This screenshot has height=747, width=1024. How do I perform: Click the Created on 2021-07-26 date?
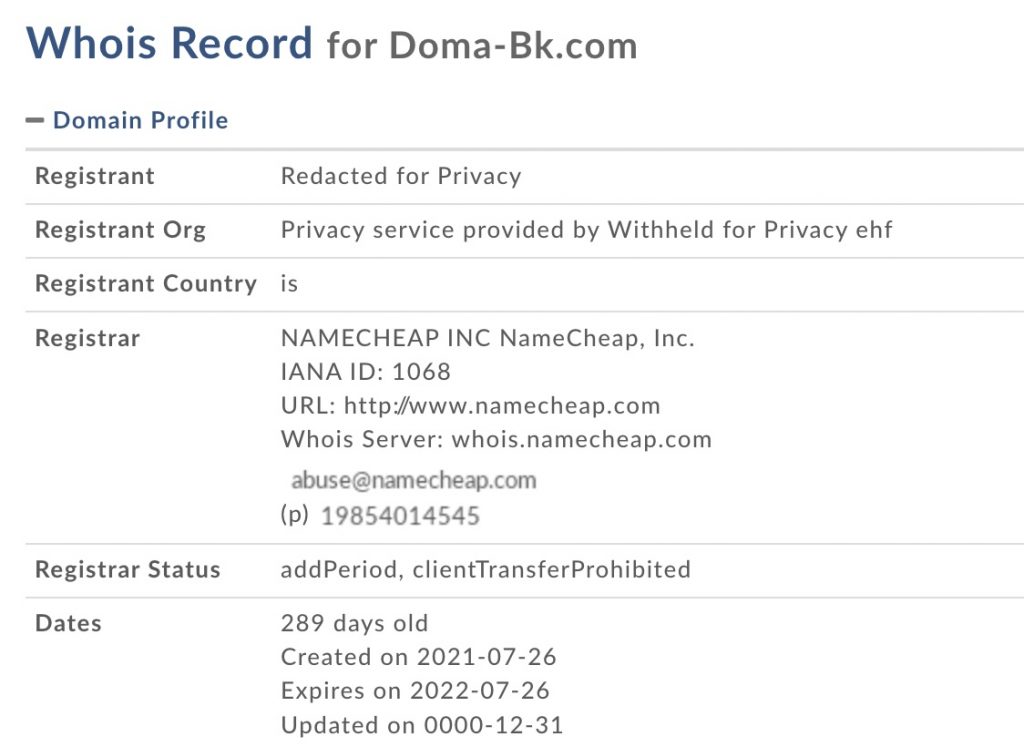coord(419,657)
